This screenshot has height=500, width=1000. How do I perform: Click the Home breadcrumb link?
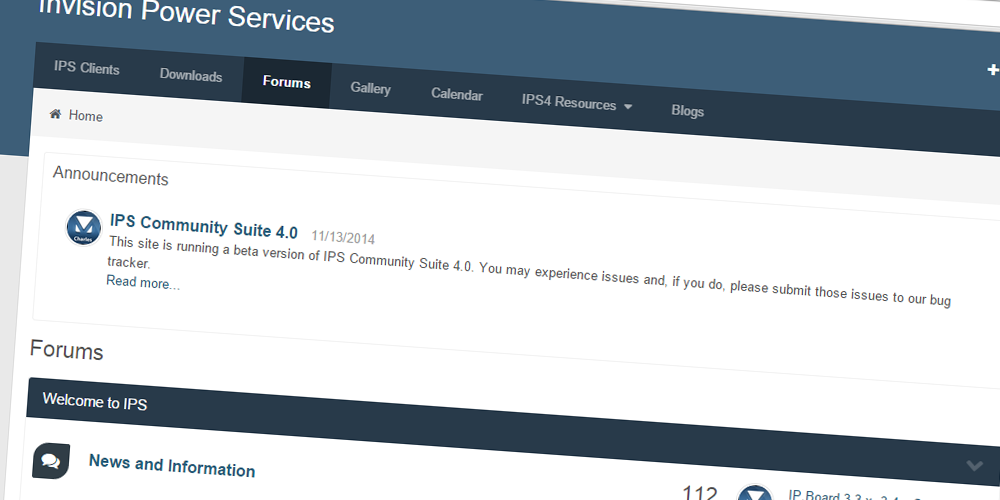coord(85,116)
